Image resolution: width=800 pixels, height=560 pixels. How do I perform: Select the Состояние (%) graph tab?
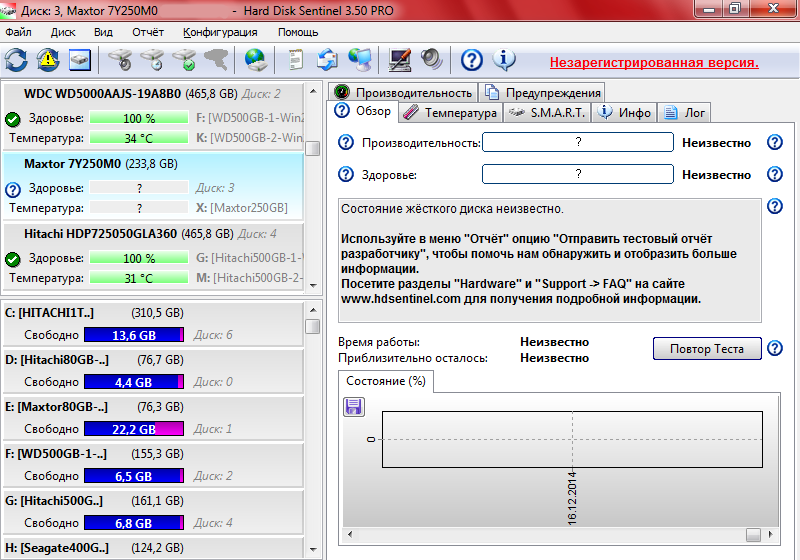coord(386,381)
